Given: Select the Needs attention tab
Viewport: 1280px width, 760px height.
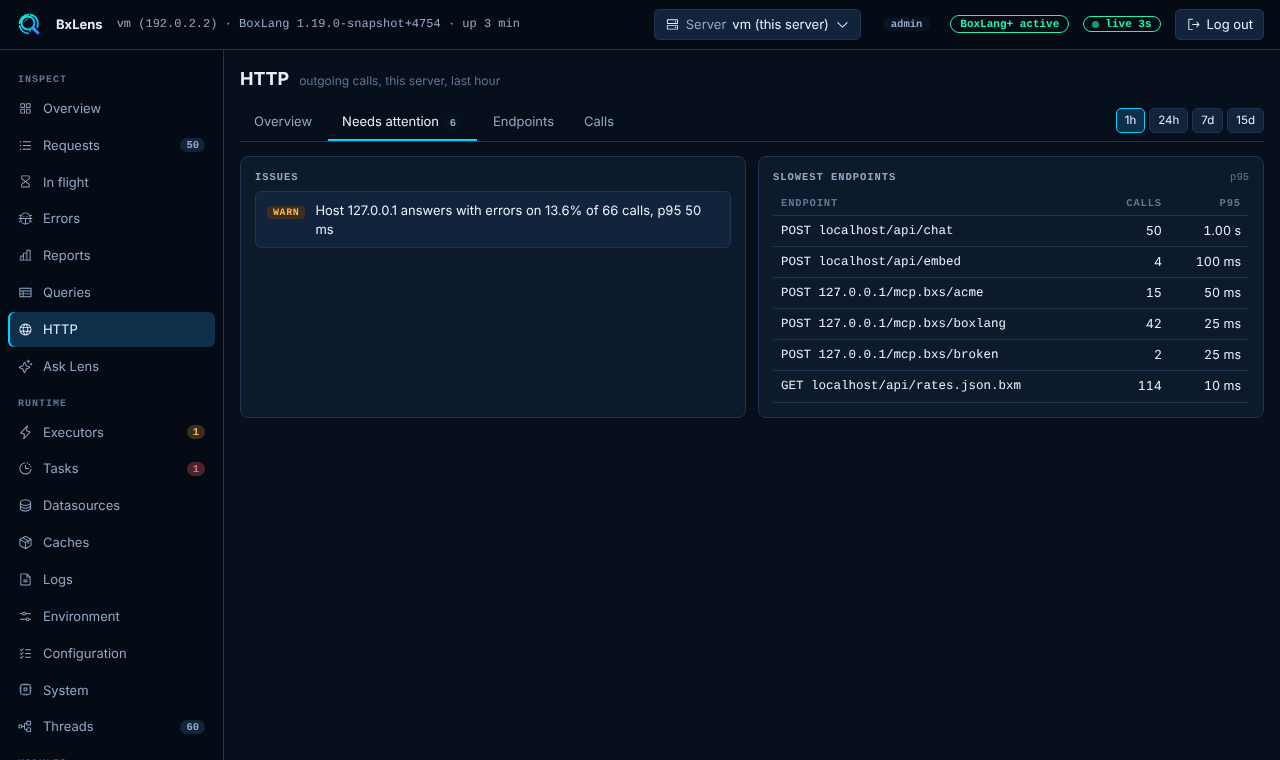Looking at the screenshot, I should (402, 121).
